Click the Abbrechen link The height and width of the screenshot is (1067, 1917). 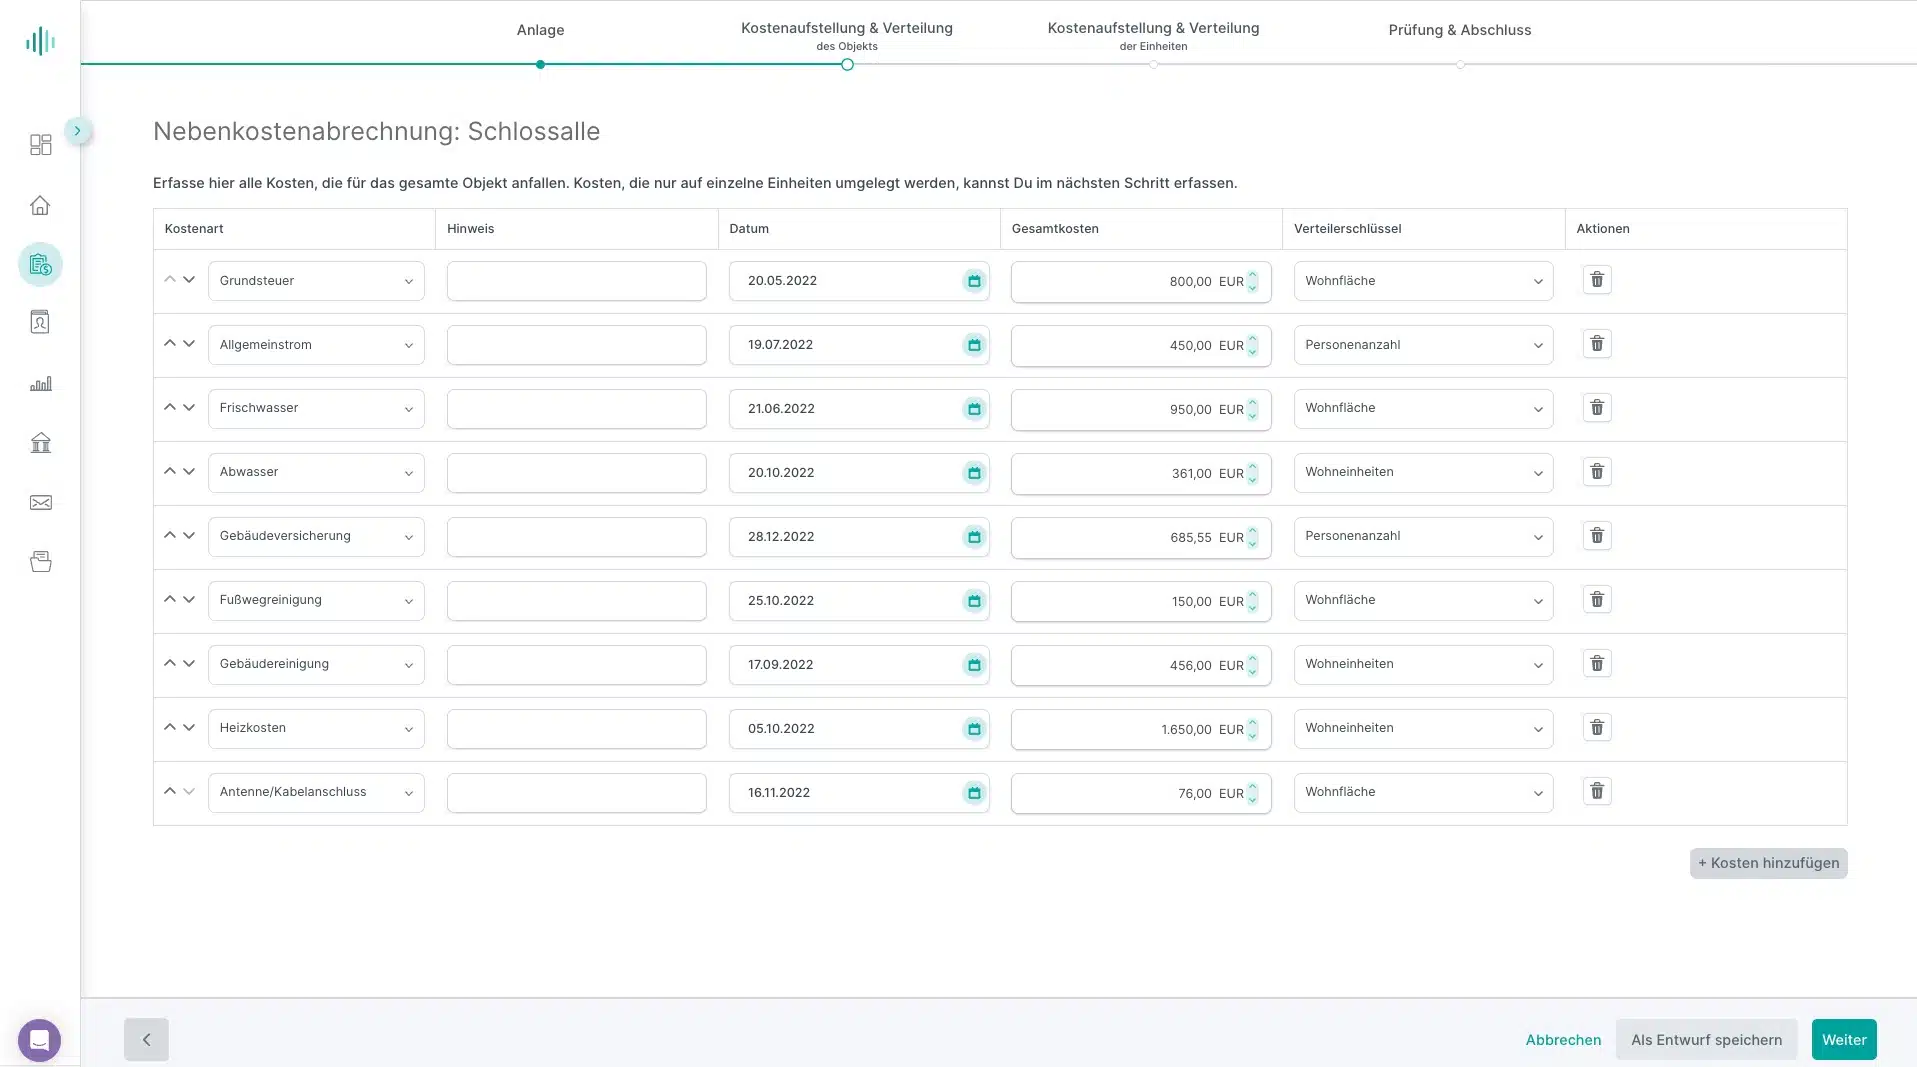pyautogui.click(x=1563, y=1040)
